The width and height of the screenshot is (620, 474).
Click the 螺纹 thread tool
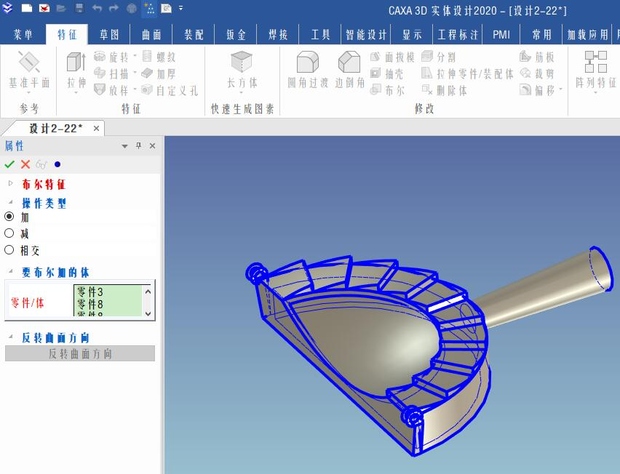point(159,57)
